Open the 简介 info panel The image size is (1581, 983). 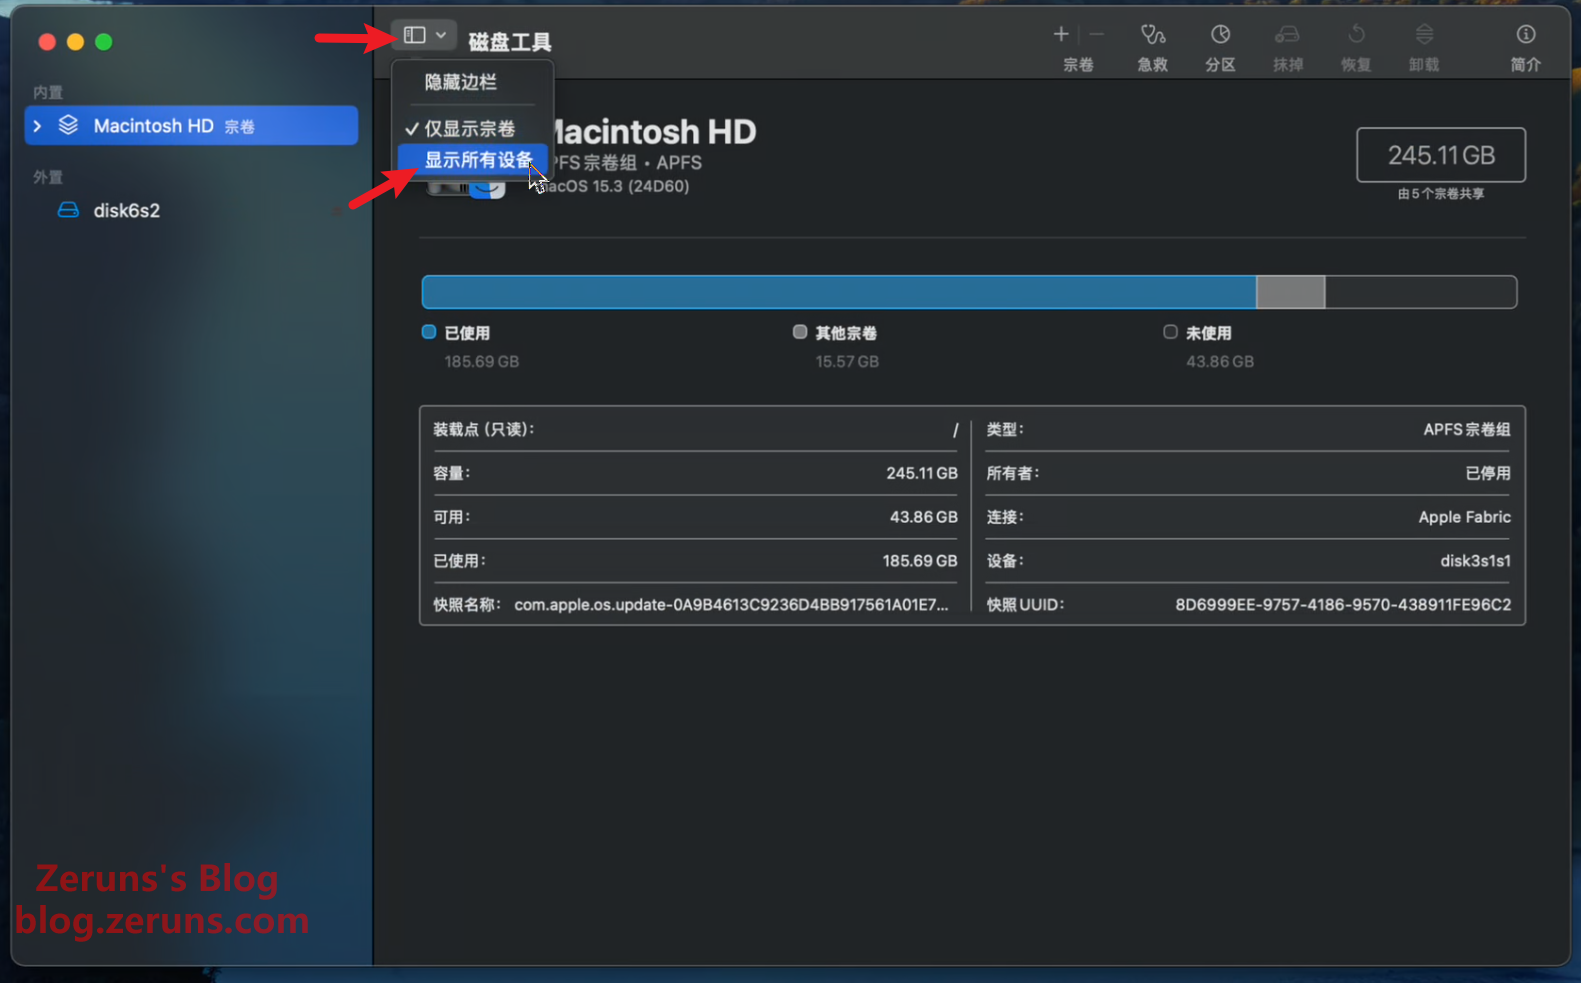pyautogui.click(x=1526, y=47)
